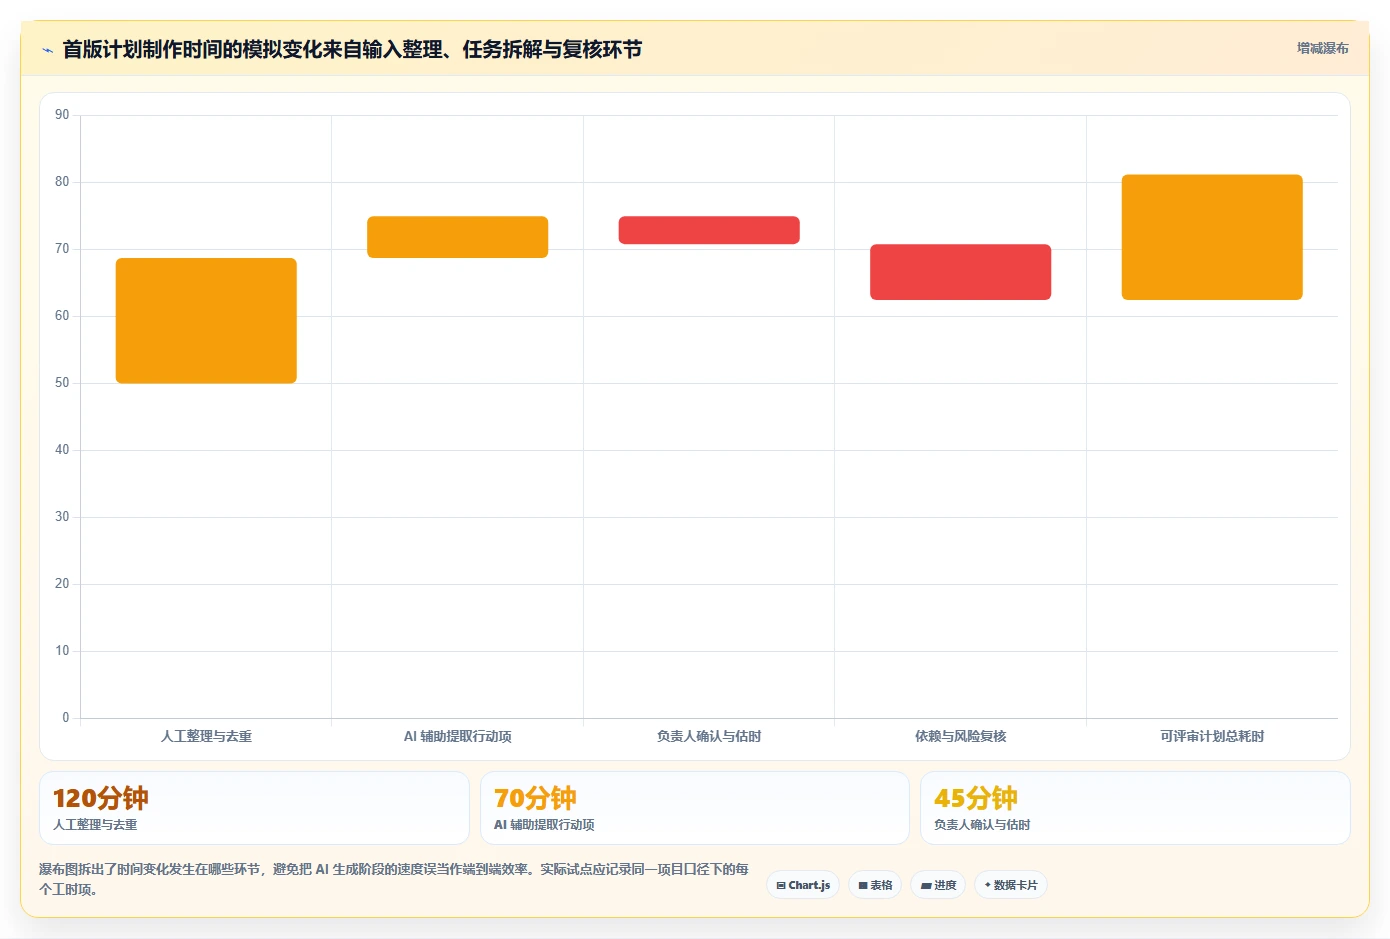Image resolution: width=1390 pixels, height=939 pixels.
Task: Click x-axis label 人工整理与去重
Action: (206, 736)
